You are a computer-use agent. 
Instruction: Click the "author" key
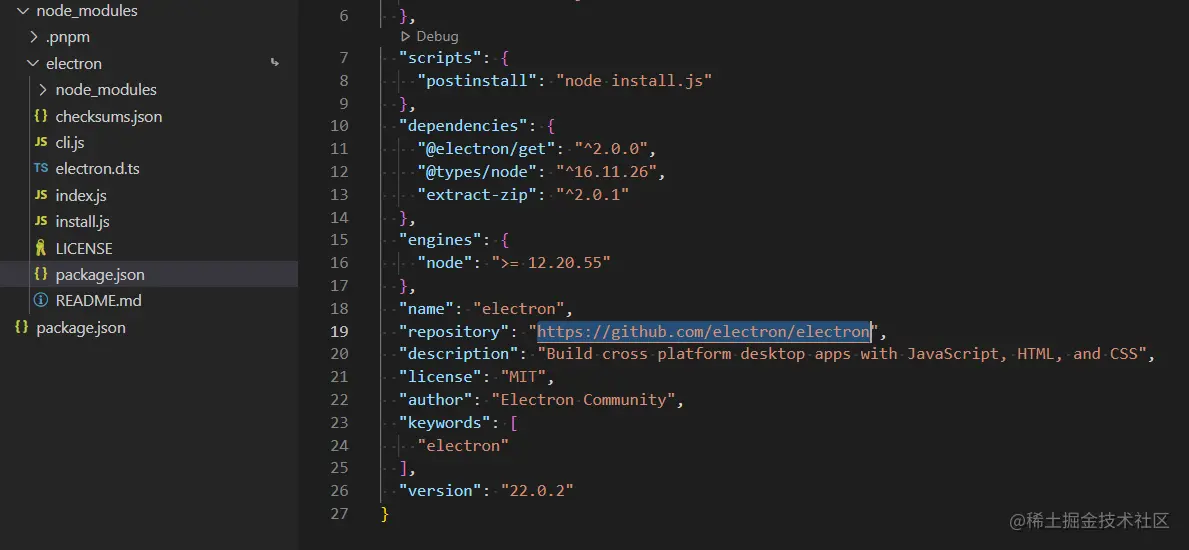click(436, 400)
